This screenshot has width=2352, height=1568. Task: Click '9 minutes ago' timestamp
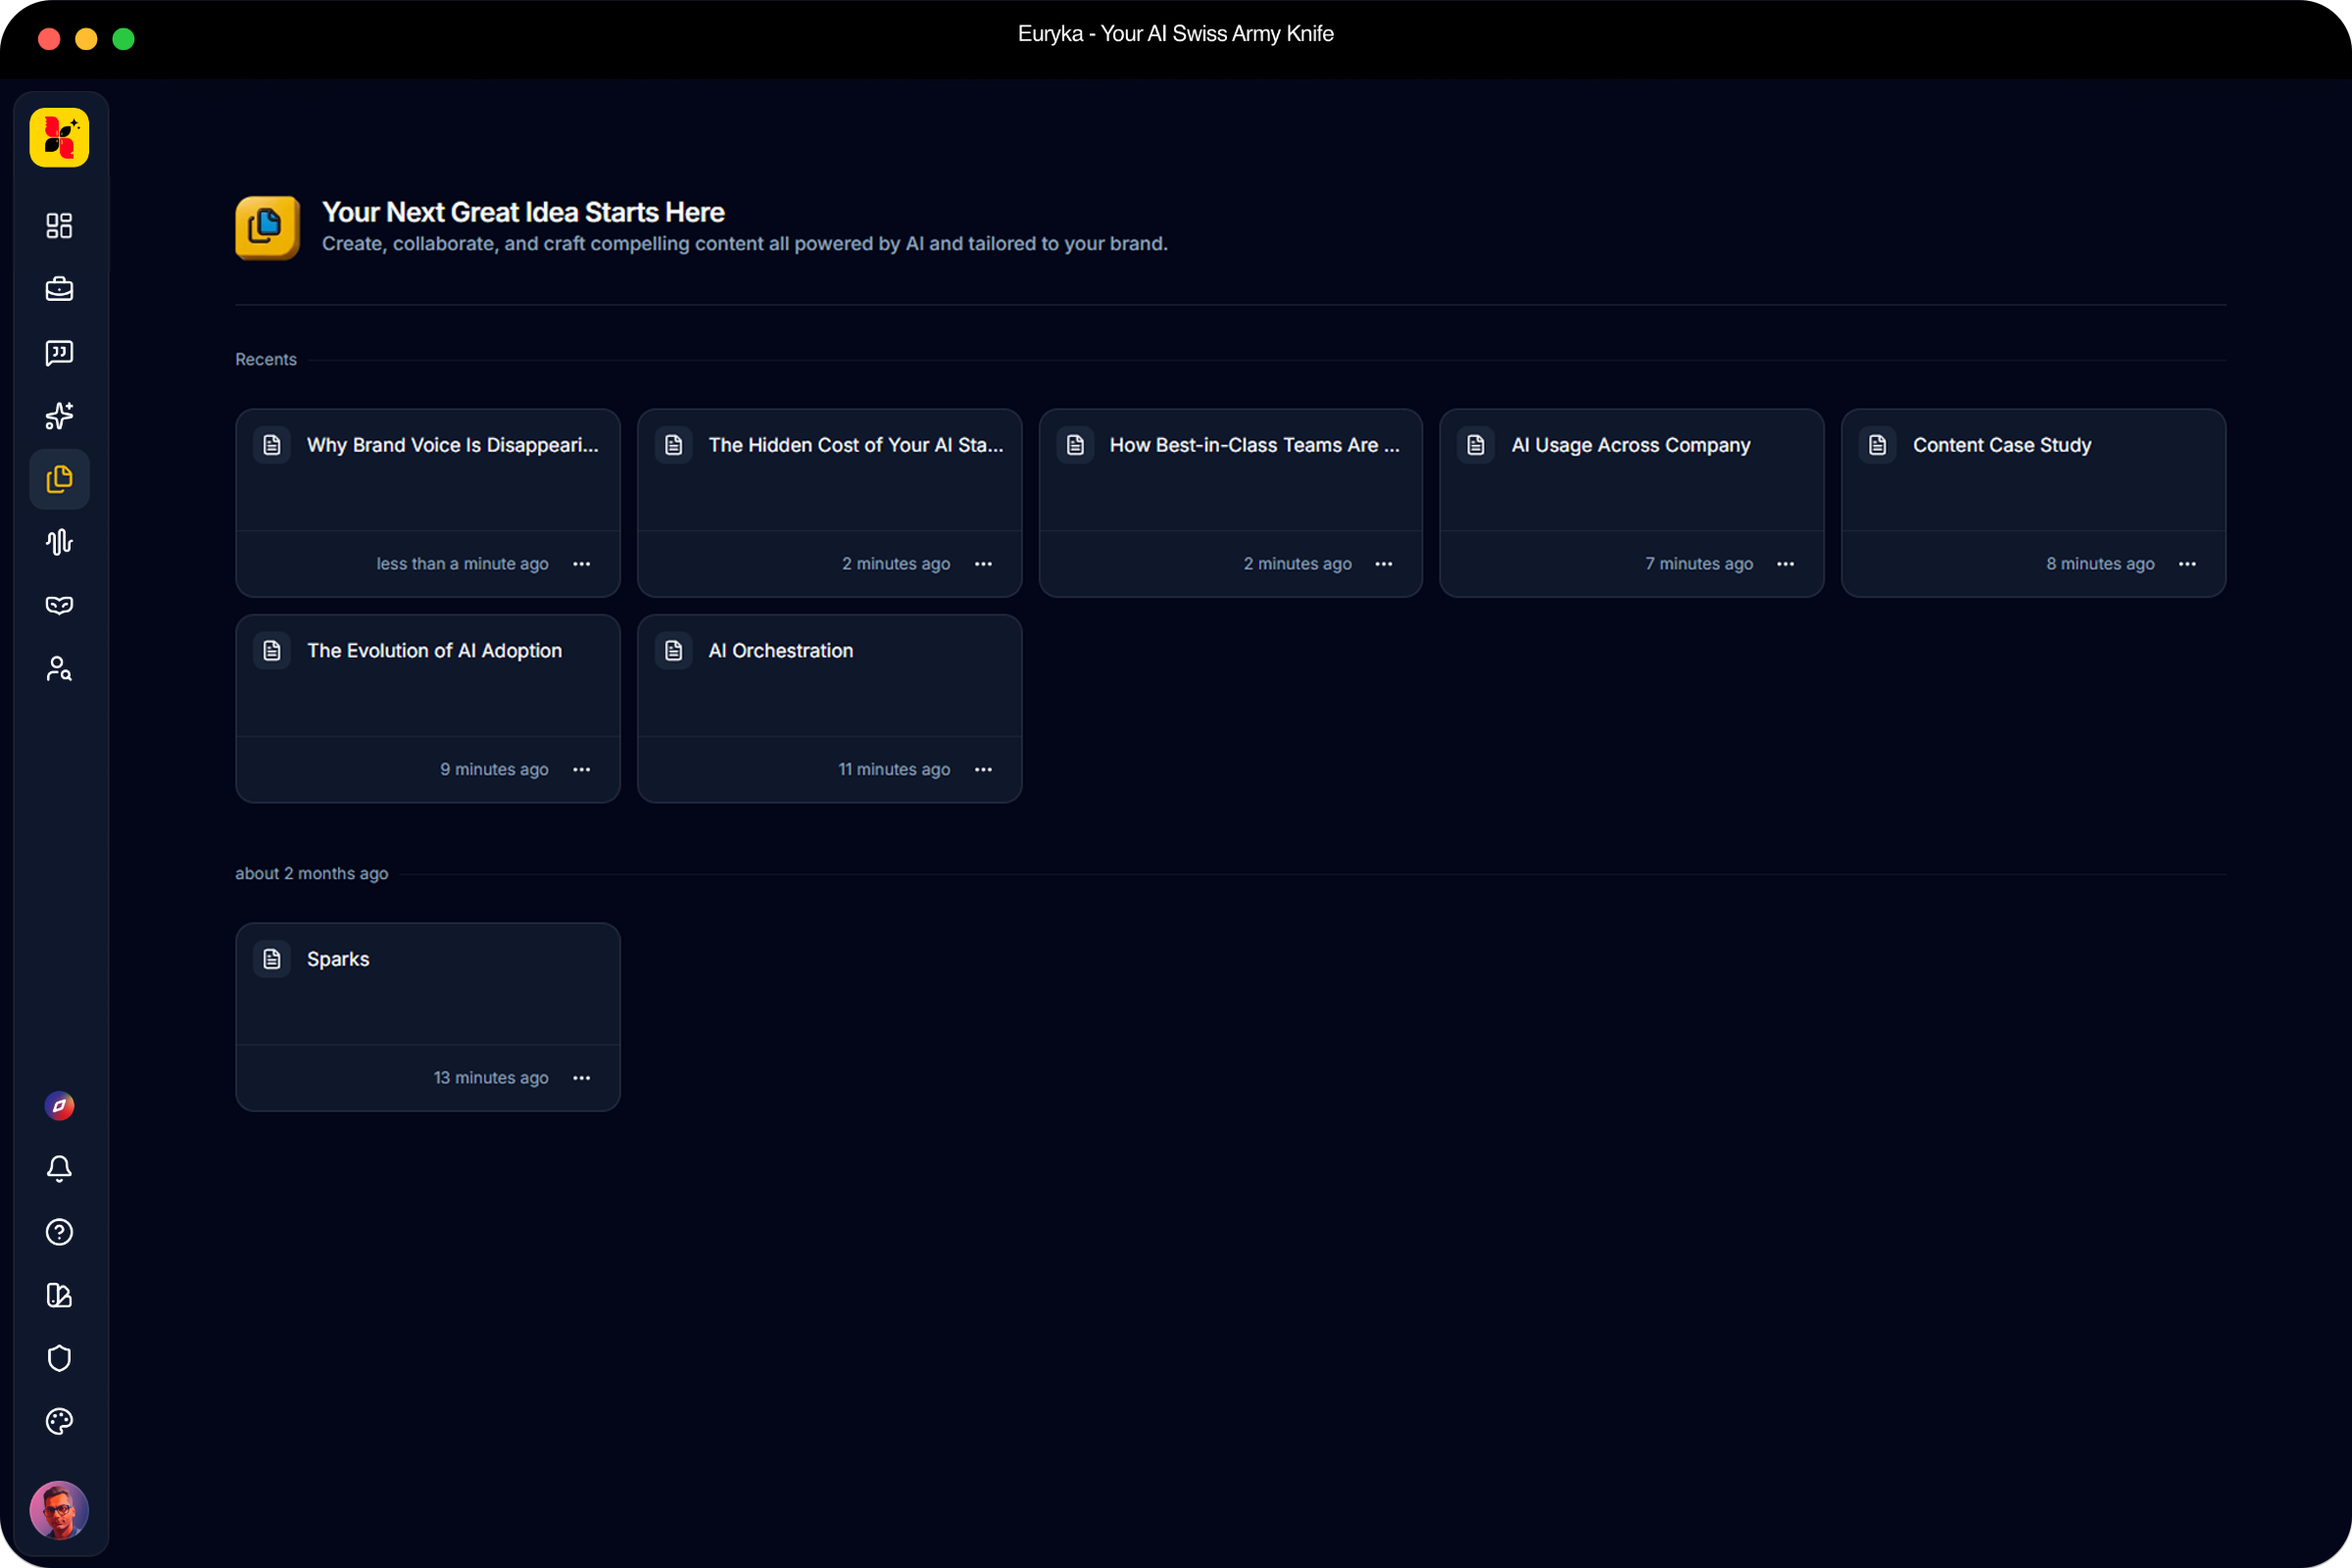point(494,770)
